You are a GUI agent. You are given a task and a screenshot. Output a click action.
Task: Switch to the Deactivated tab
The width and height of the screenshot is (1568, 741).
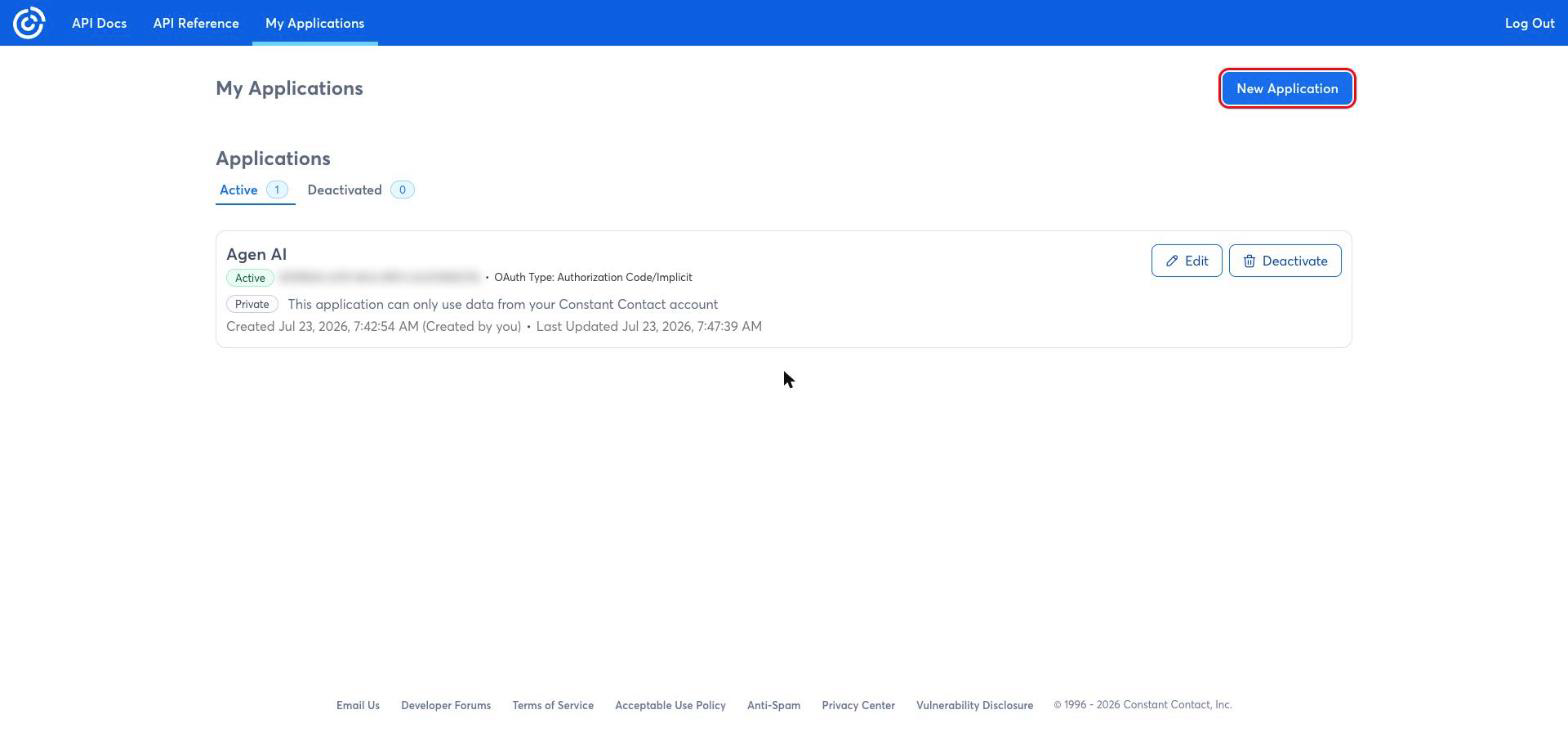click(x=361, y=190)
